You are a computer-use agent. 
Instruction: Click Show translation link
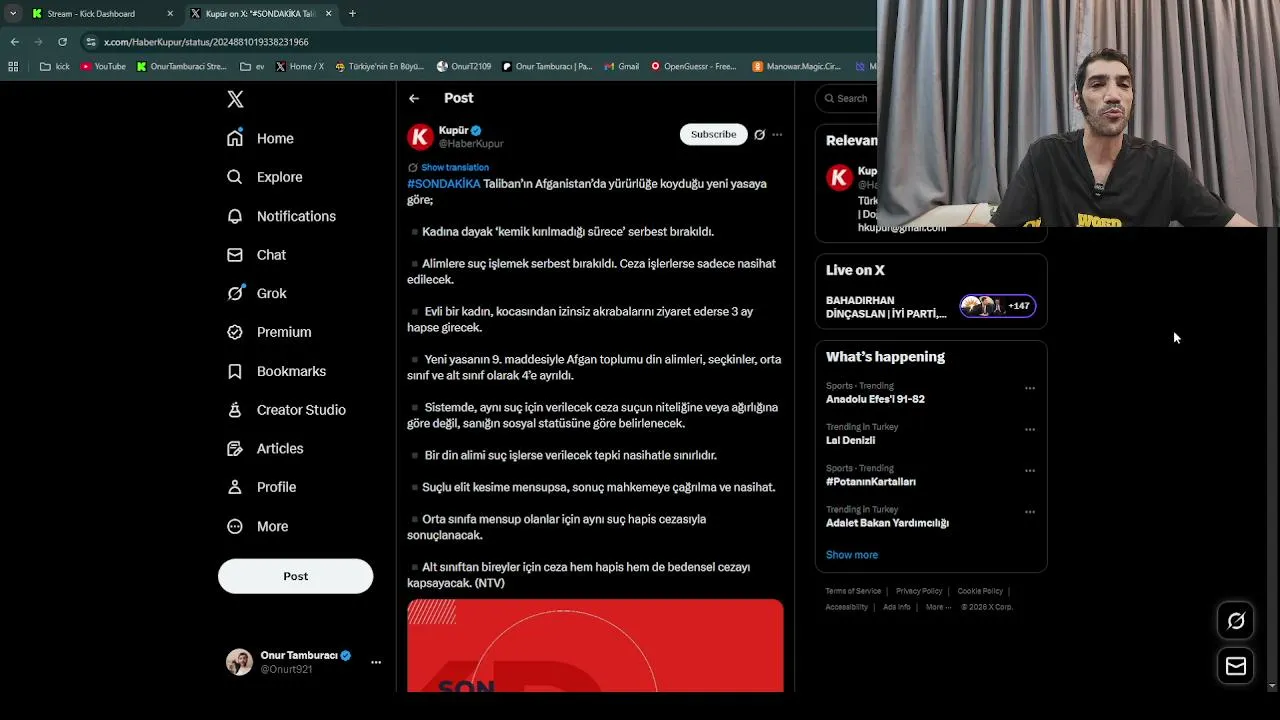(455, 167)
